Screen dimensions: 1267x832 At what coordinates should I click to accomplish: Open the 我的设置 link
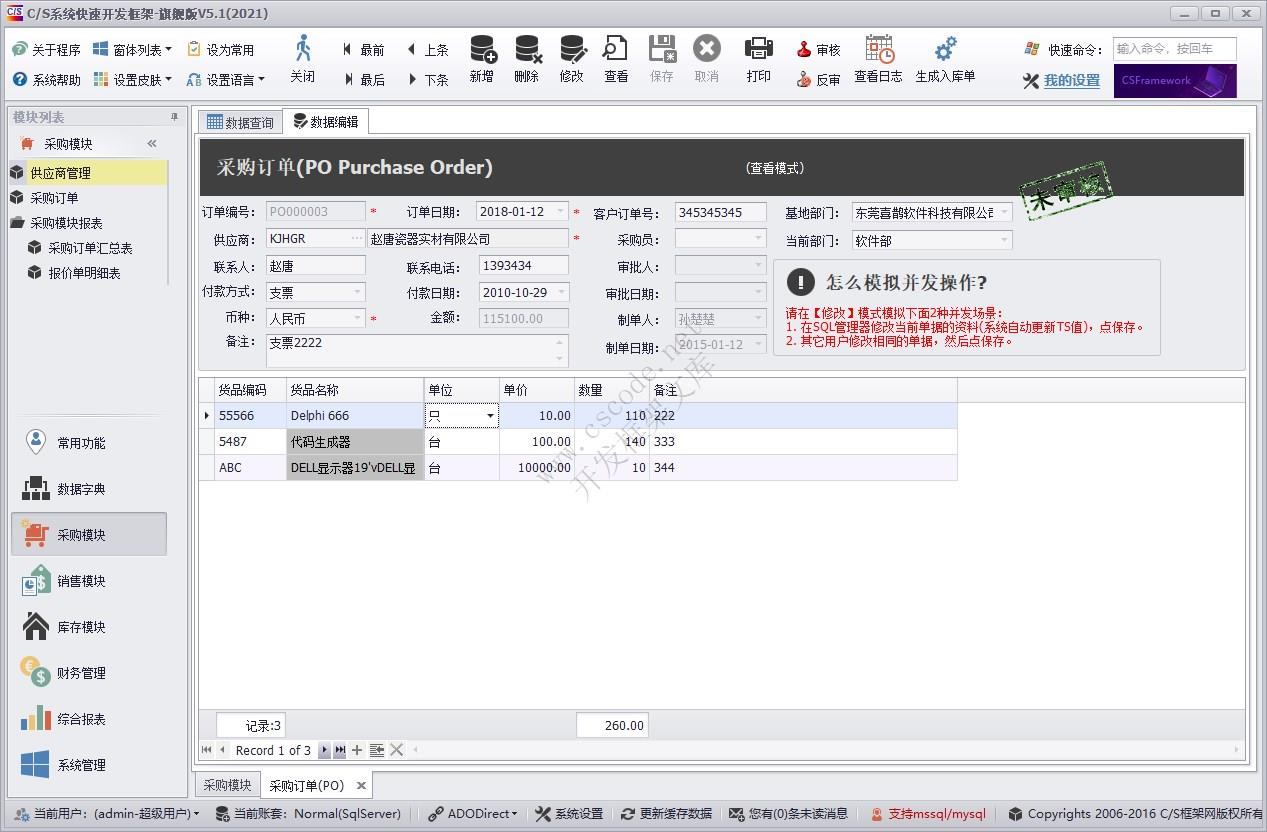click(1071, 81)
